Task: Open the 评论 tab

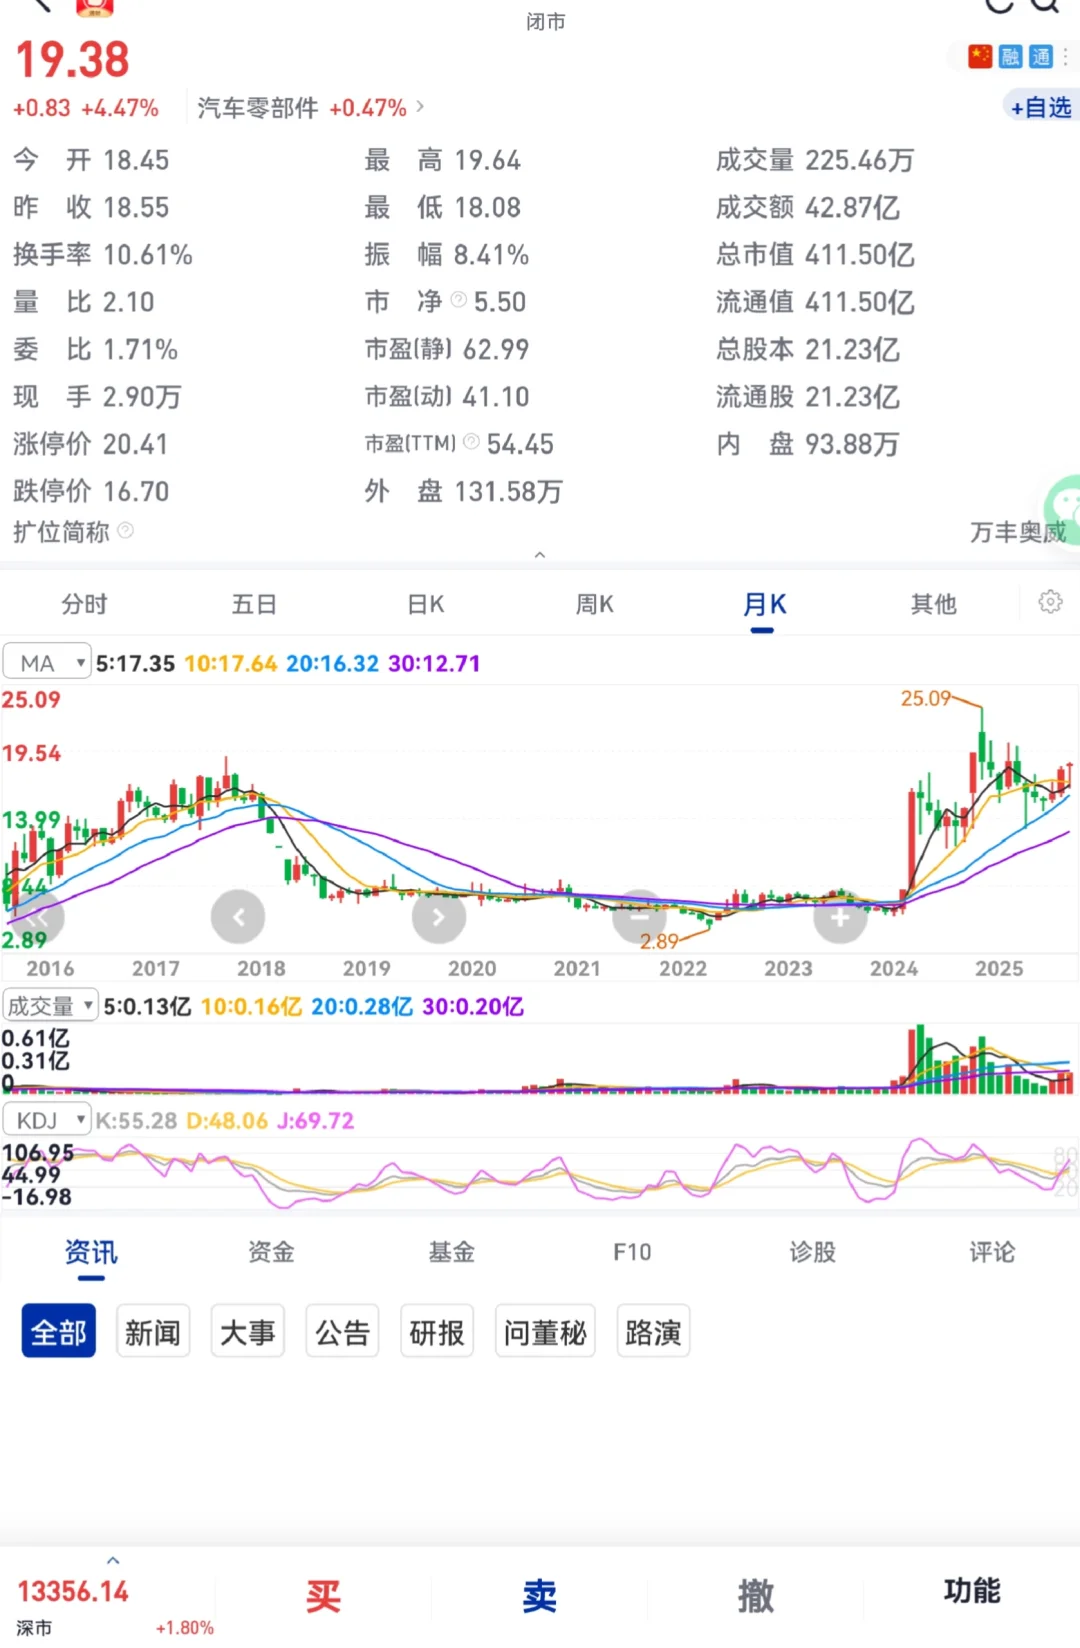Action: pos(992,1252)
